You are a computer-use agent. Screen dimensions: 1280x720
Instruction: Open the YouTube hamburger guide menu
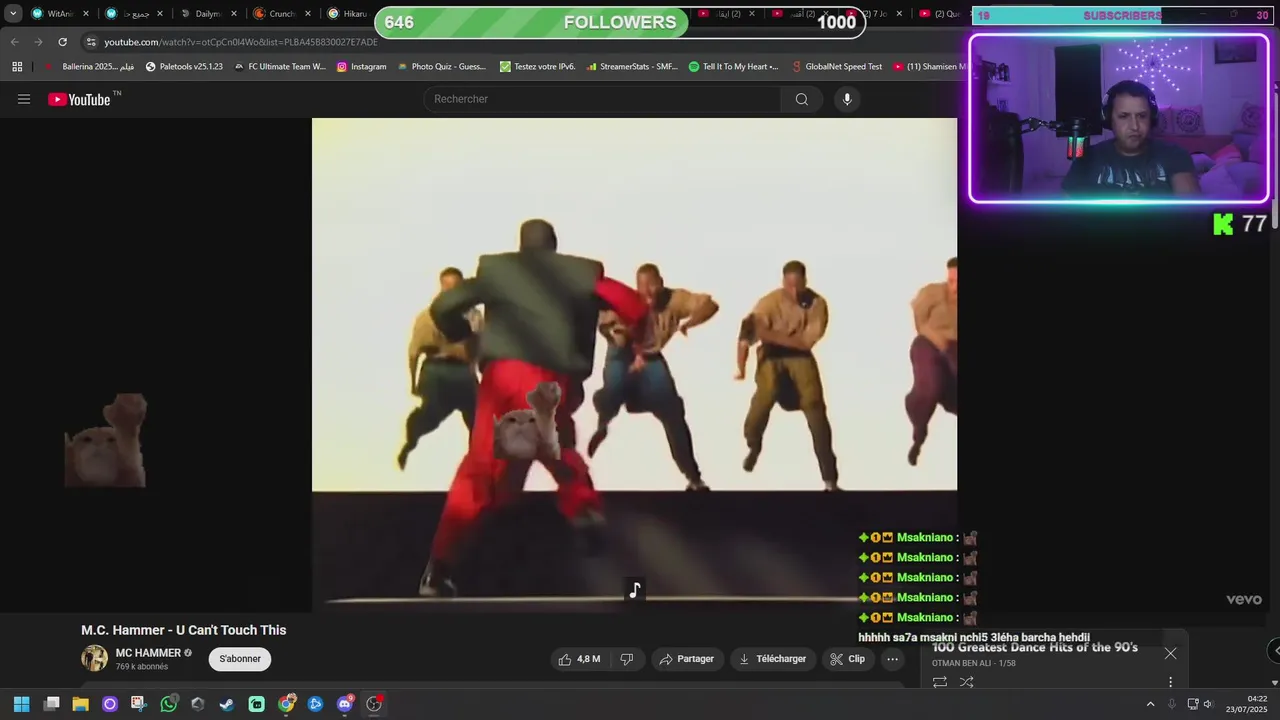click(x=24, y=99)
